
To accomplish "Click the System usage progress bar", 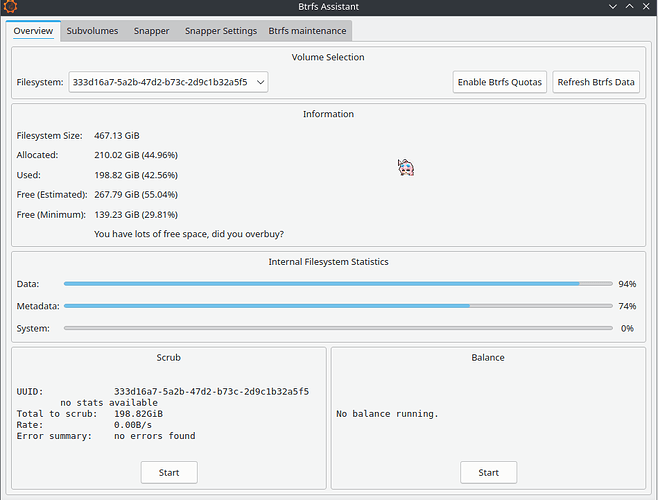I will (x=338, y=328).
